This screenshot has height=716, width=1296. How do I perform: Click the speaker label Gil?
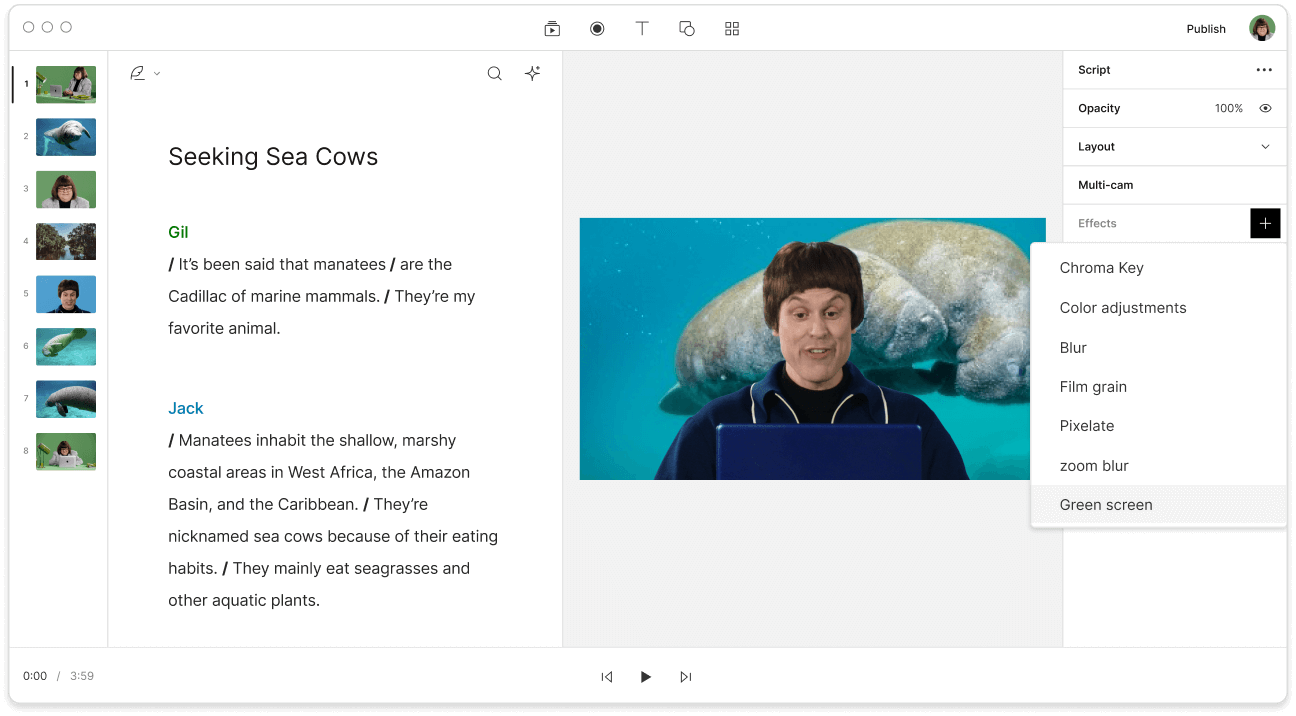178,231
